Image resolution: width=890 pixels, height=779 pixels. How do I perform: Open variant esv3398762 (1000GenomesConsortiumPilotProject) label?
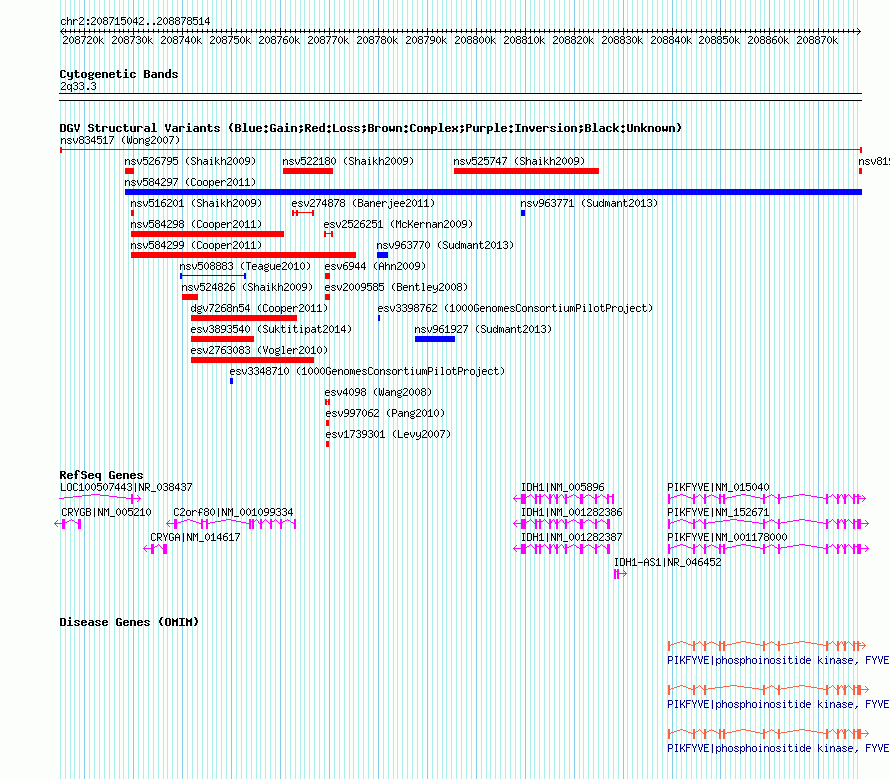[515, 308]
